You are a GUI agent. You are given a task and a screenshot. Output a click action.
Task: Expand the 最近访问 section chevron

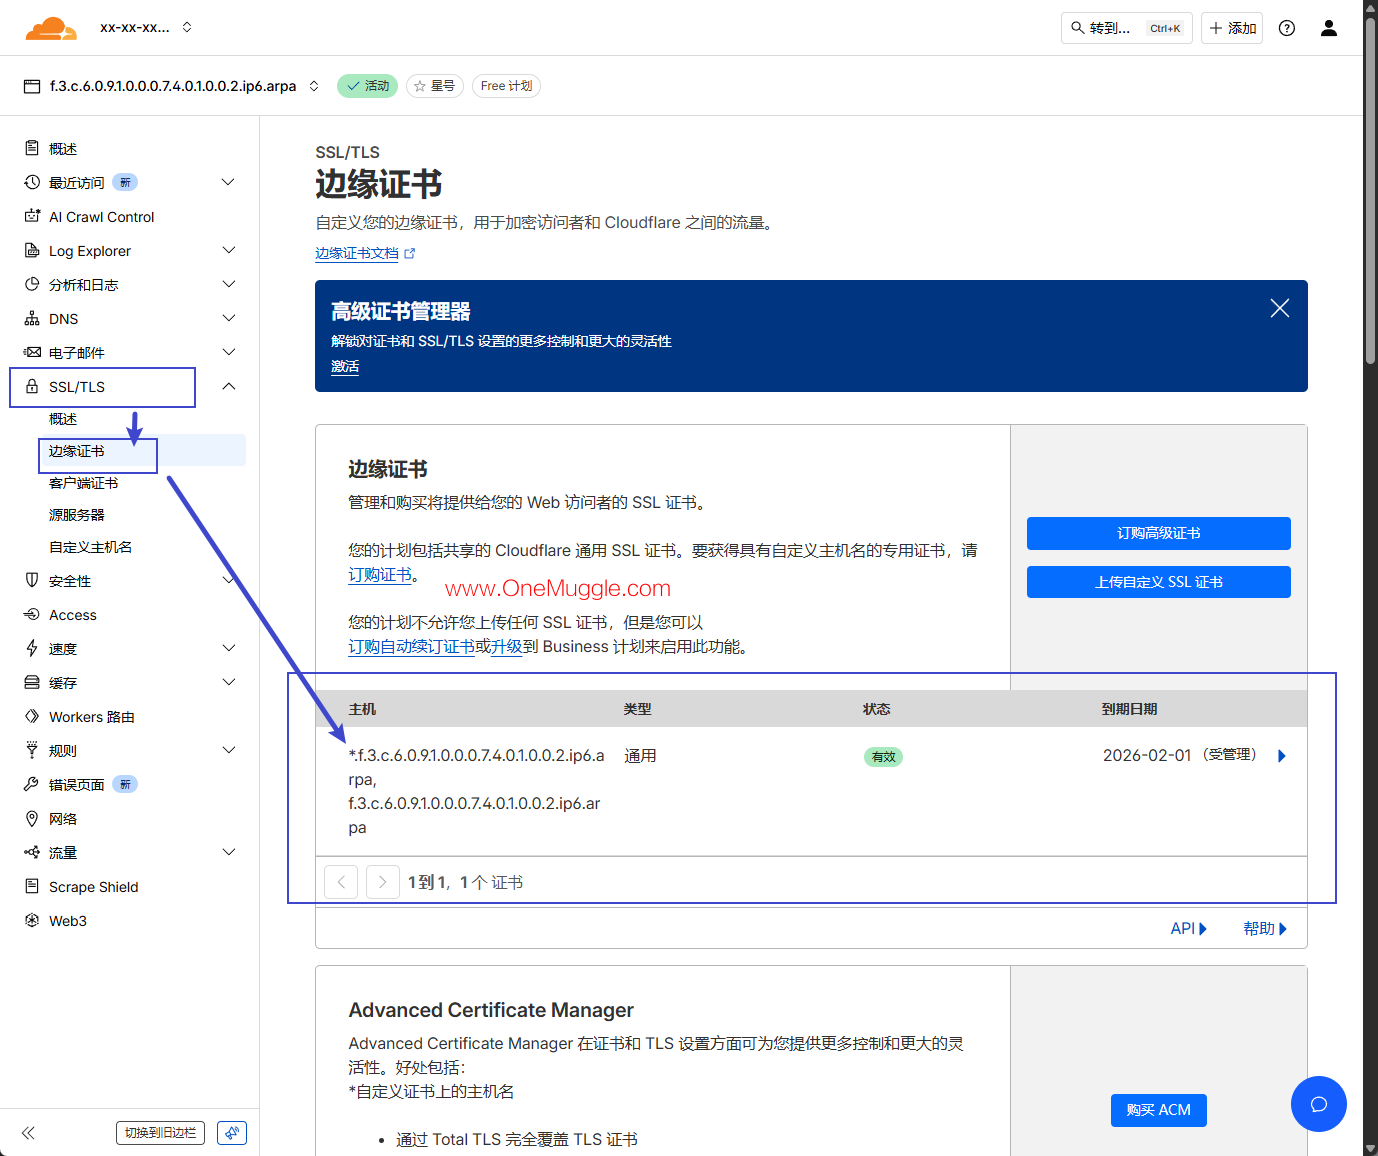228,182
